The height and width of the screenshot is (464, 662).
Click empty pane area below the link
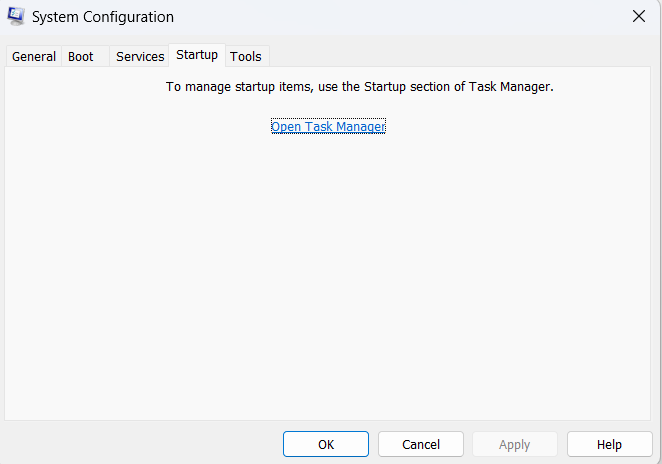pyautogui.click(x=328, y=280)
